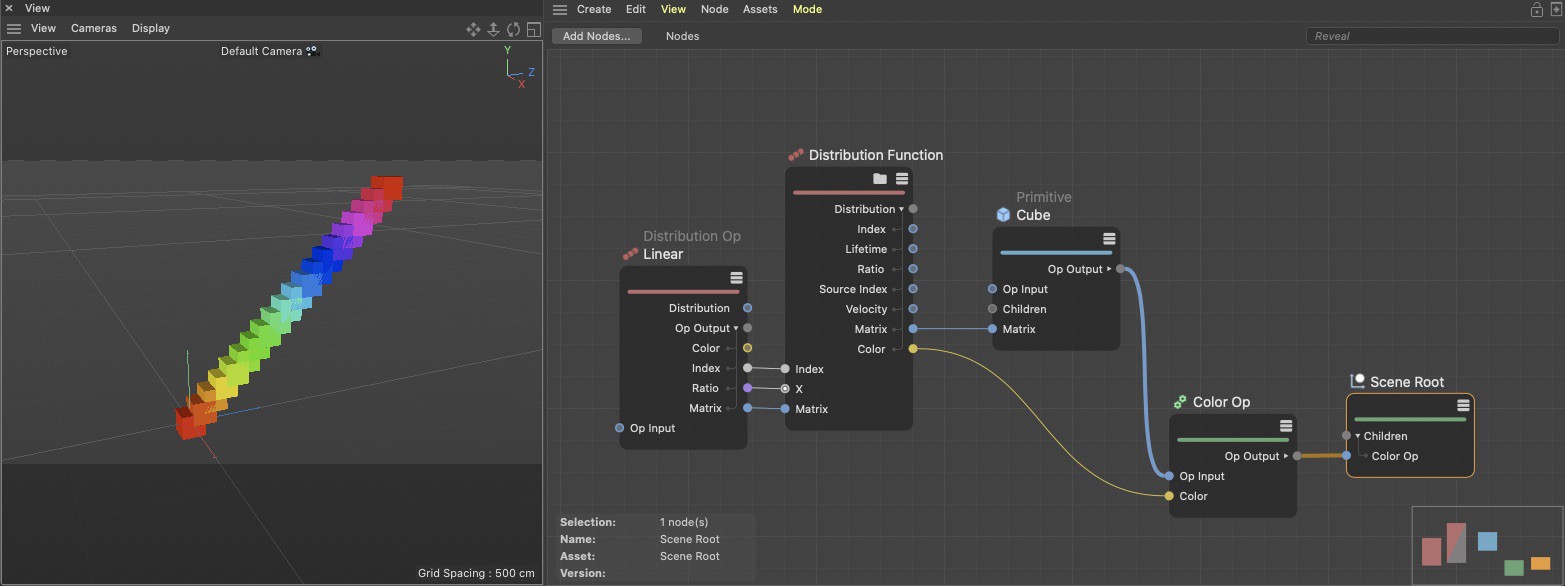Collapse the Distribution port group on Distribution Function
This screenshot has width=1565, height=586.
pyautogui.click(x=901, y=209)
